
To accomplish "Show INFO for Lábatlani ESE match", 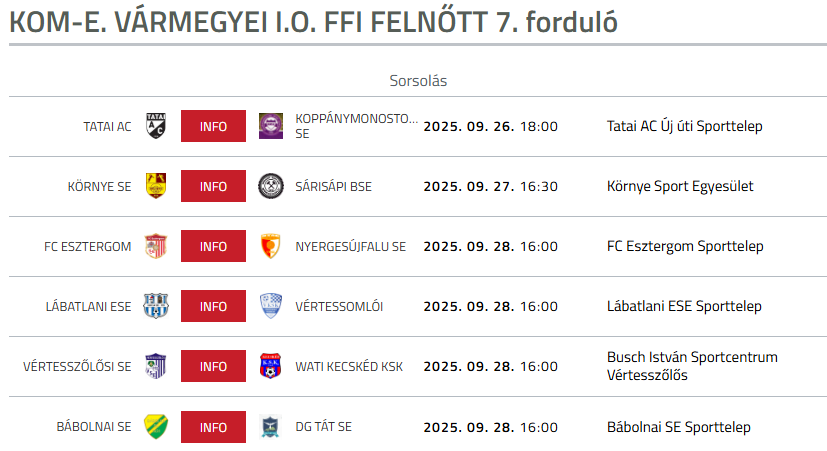I will coord(213,306).
